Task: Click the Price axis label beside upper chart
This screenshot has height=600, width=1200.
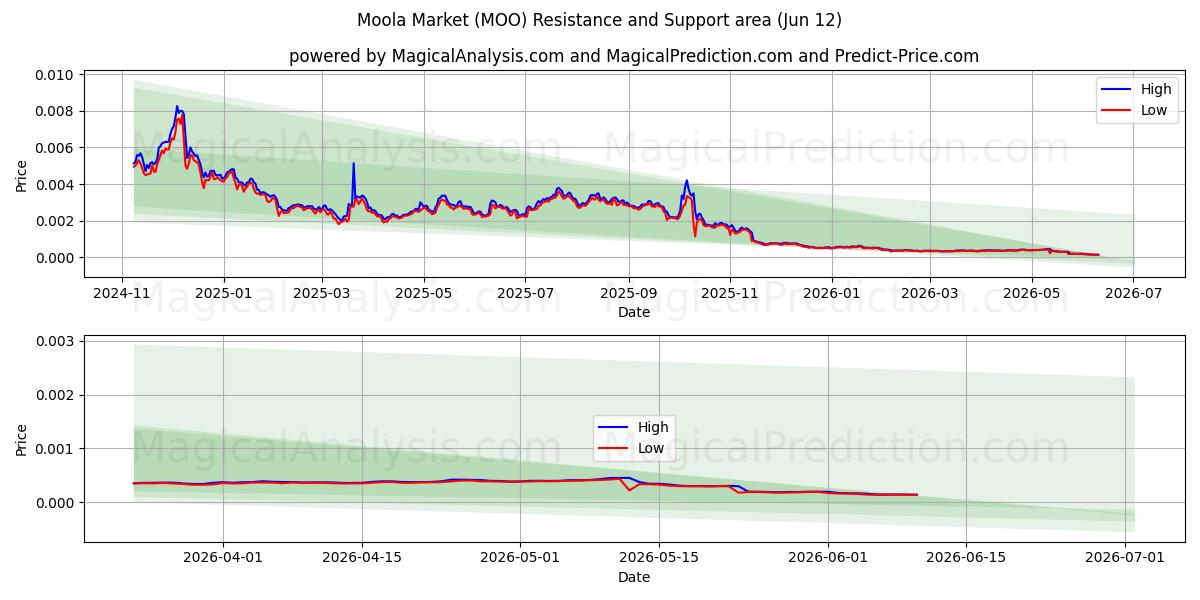Action: pos(22,174)
